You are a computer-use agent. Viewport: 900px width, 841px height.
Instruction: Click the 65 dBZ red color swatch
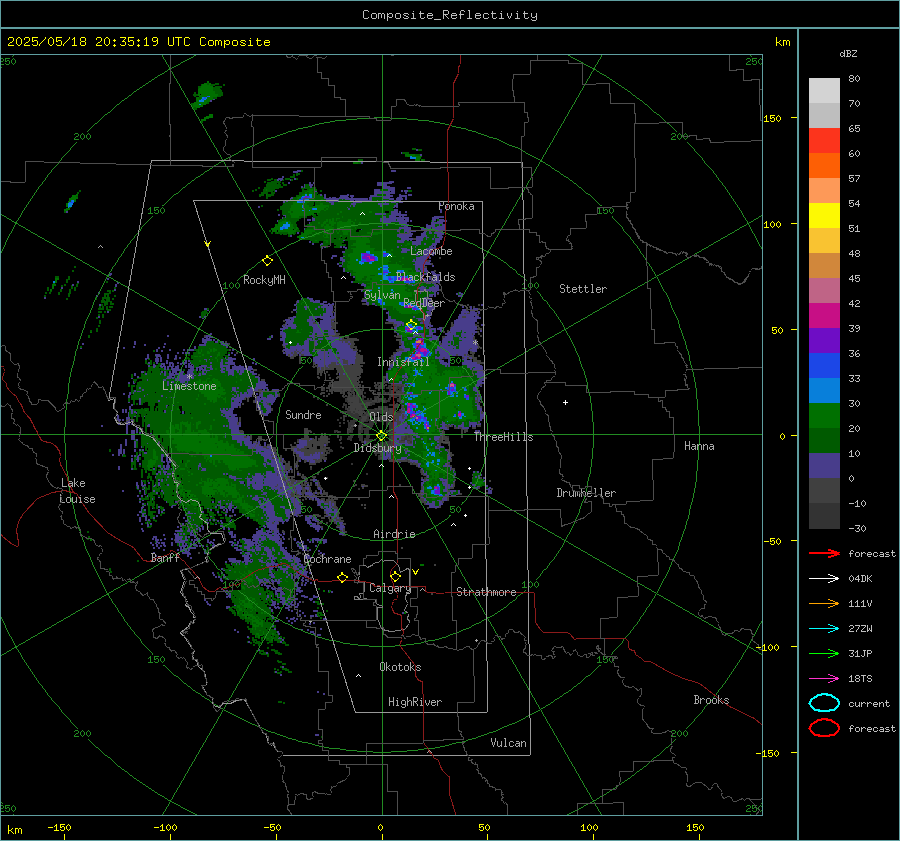[x=824, y=141]
